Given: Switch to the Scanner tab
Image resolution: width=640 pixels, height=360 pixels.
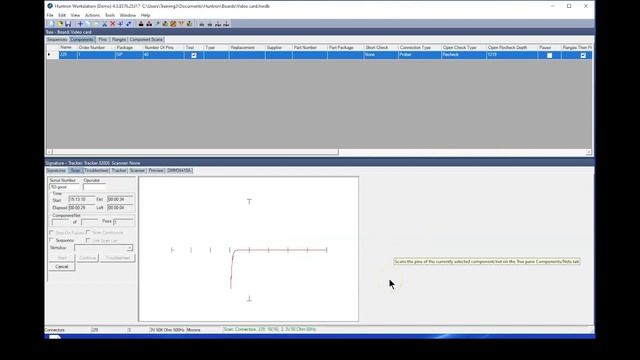Looking at the screenshot, I should tap(137, 171).
